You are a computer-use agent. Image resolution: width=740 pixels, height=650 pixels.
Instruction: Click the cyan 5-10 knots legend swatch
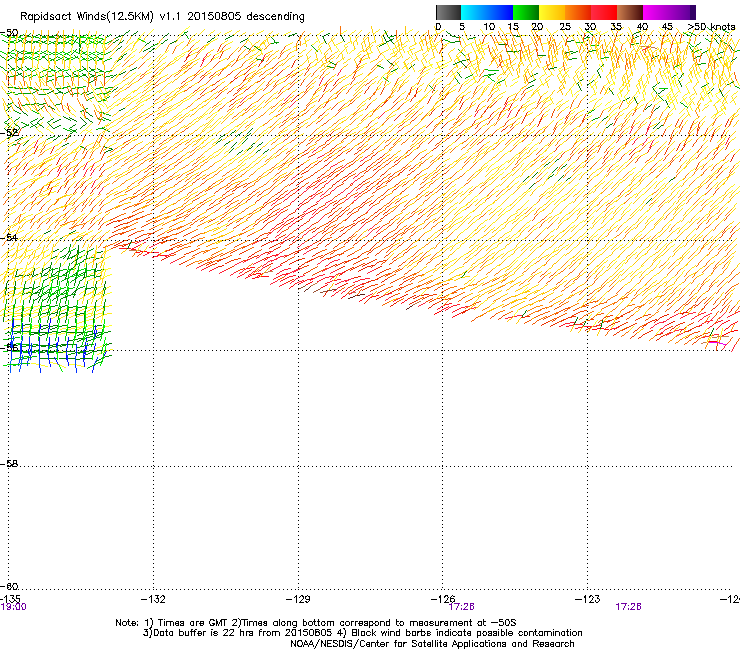tap(474, 12)
